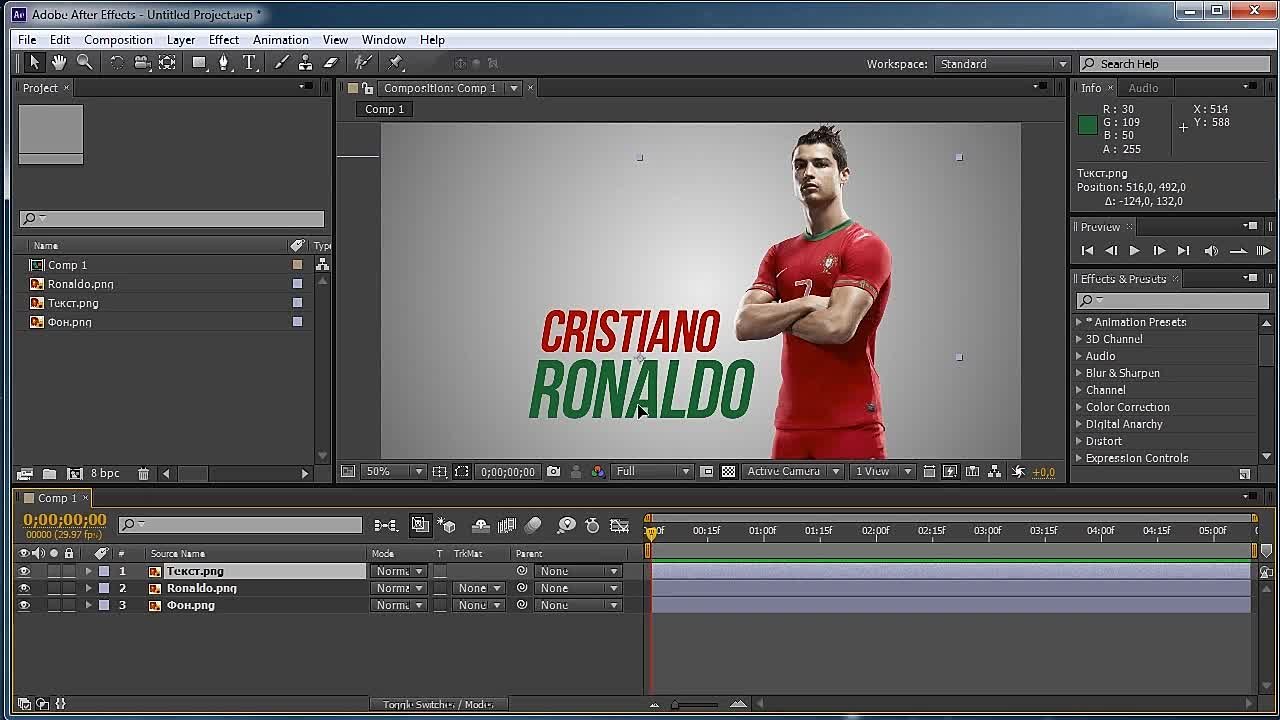Click the Search Help input field

(1176, 64)
